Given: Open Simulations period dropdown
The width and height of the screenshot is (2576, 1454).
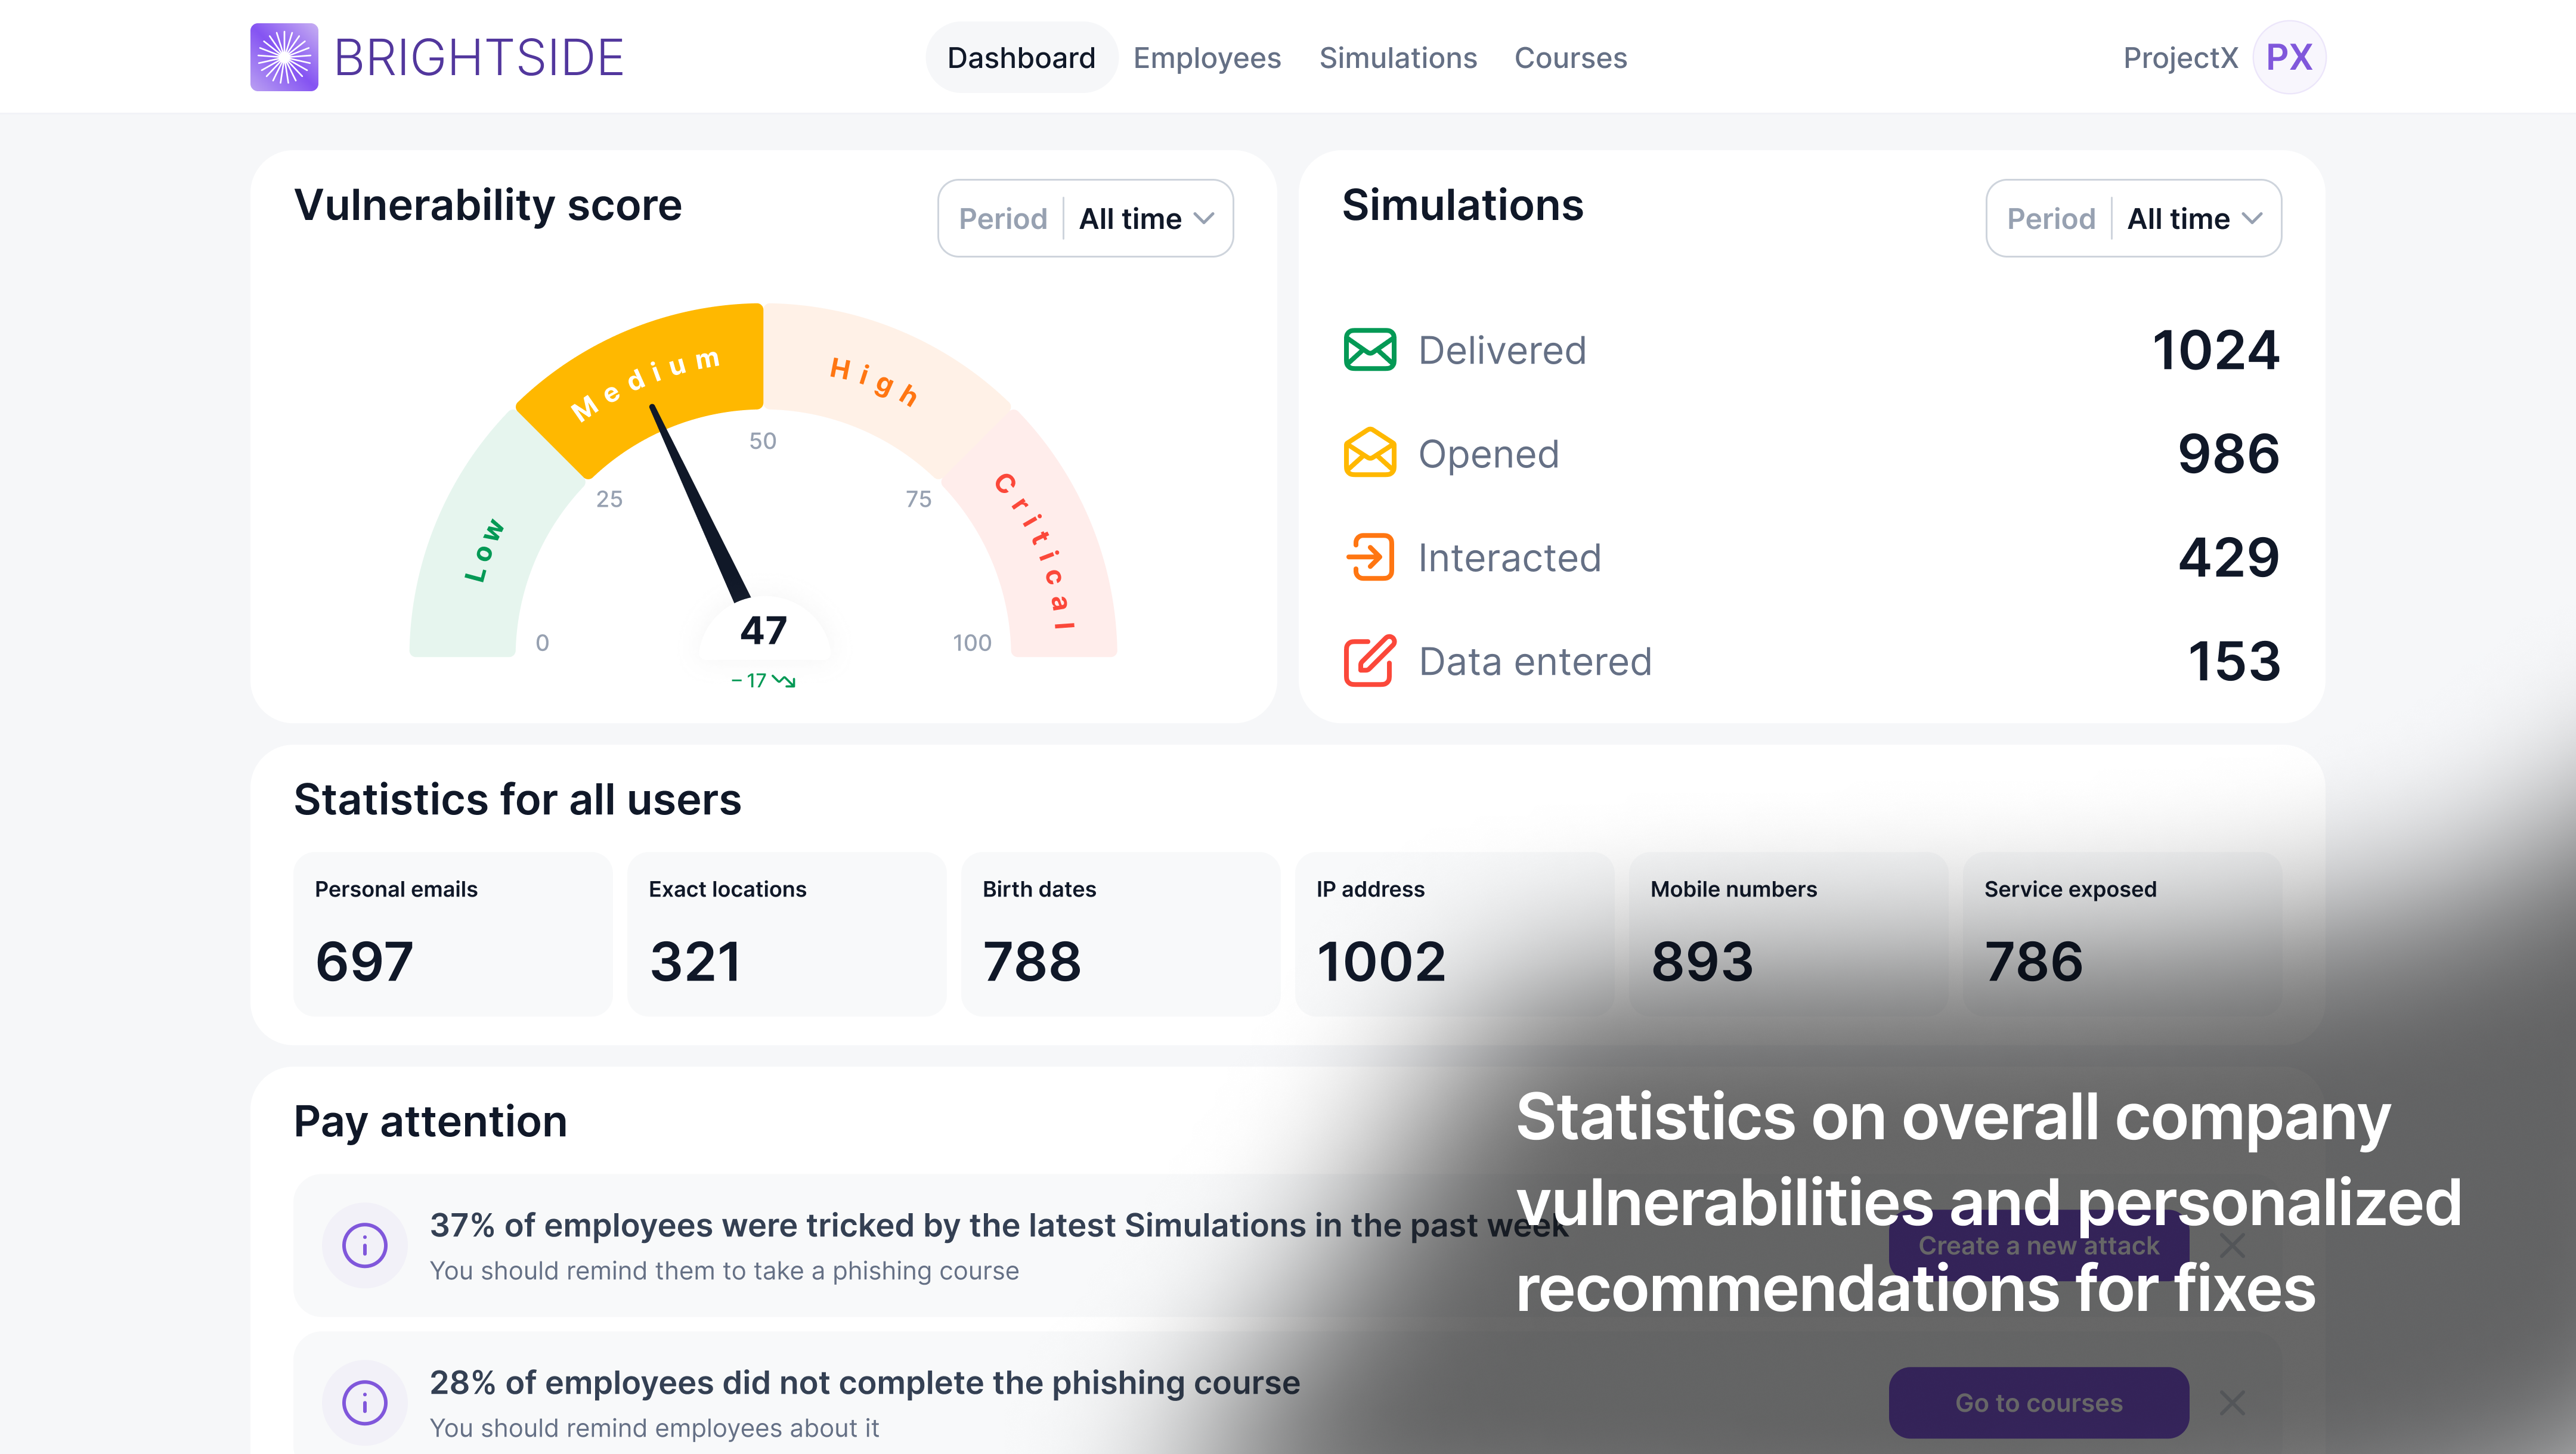Looking at the screenshot, I should click(x=2133, y=218).
